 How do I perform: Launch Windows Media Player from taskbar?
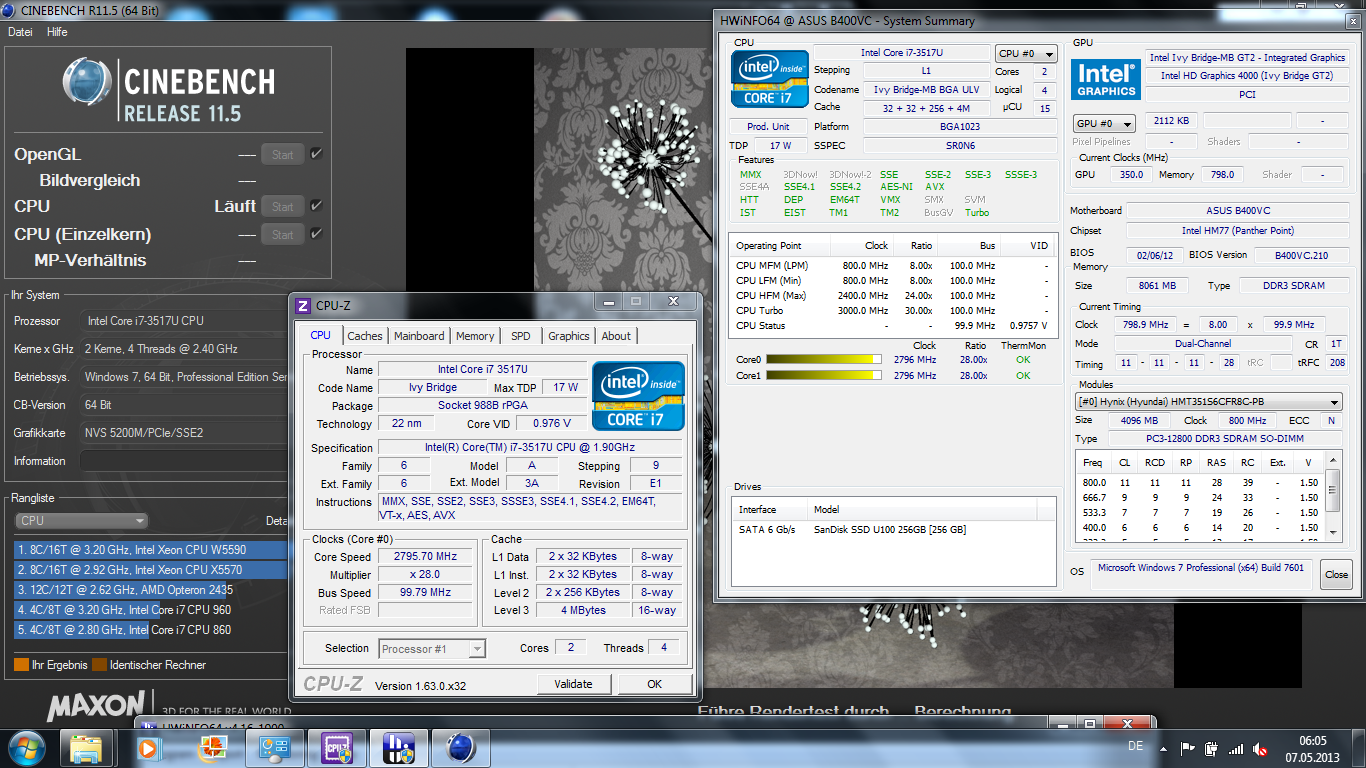coord(149,747)
